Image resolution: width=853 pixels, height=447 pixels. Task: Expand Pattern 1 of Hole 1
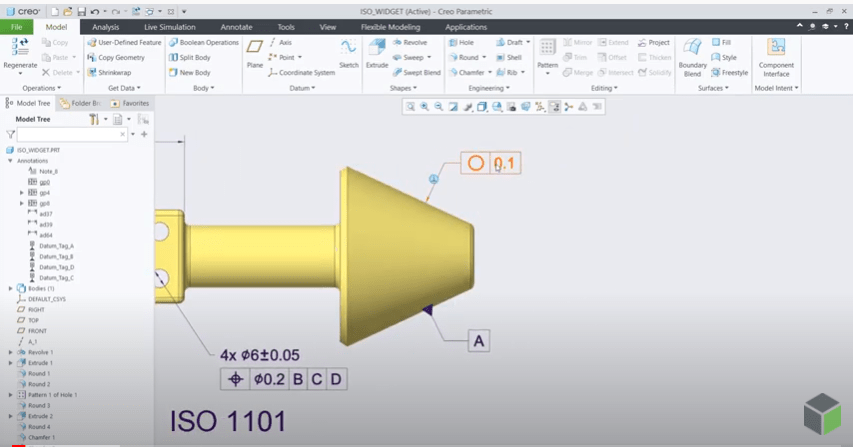pos(11,395)
